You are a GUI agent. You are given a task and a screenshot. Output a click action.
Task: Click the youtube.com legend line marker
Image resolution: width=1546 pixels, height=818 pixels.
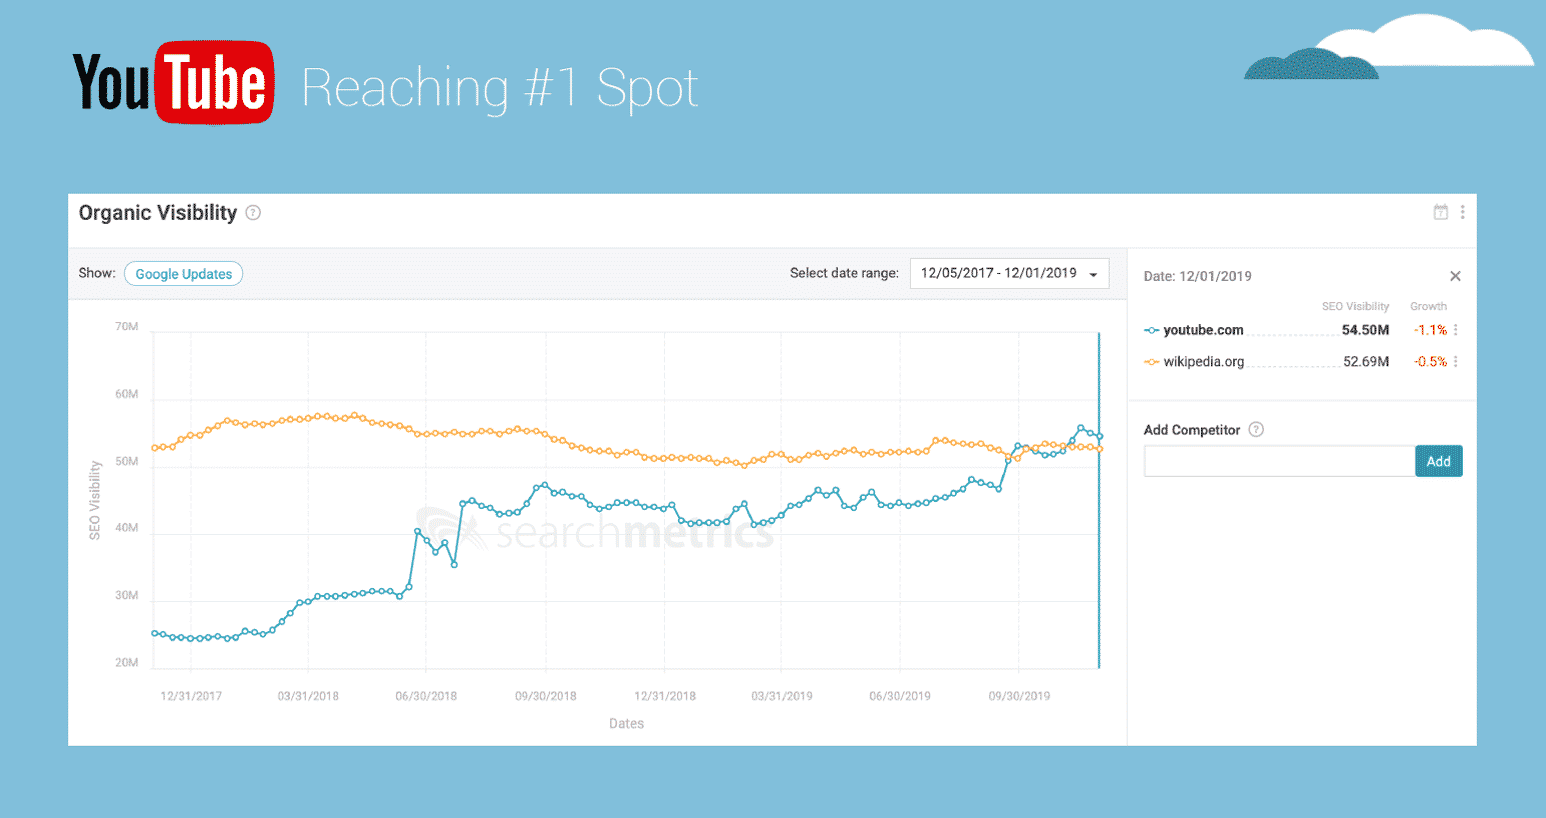[x=1152, y=330]
